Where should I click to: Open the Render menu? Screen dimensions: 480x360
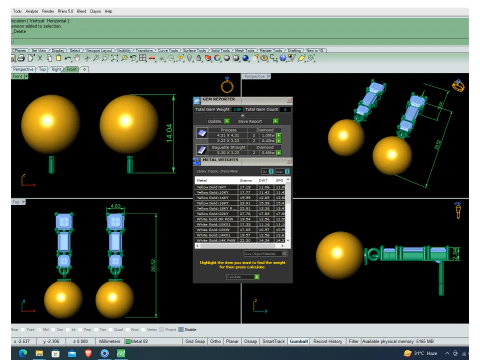[48, 11]
